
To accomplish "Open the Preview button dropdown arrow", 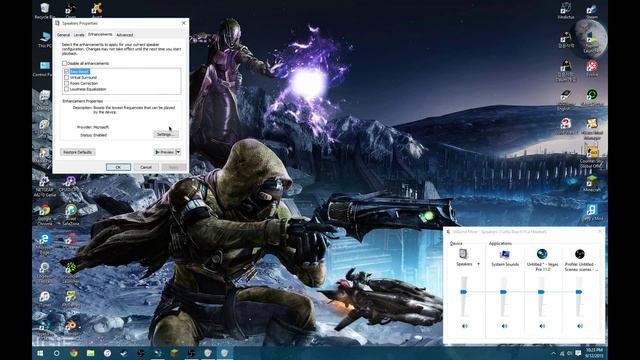I will 178,152.
